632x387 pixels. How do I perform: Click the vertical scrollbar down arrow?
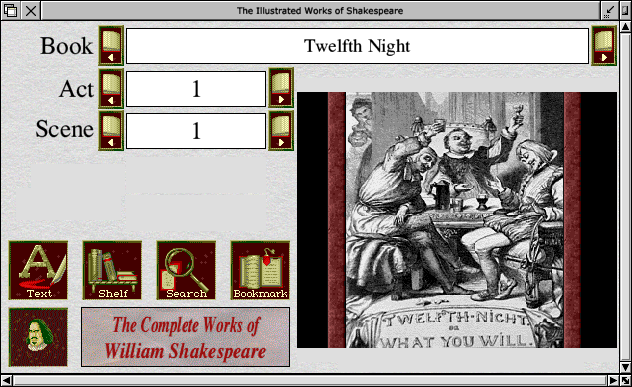click(626, 367)
